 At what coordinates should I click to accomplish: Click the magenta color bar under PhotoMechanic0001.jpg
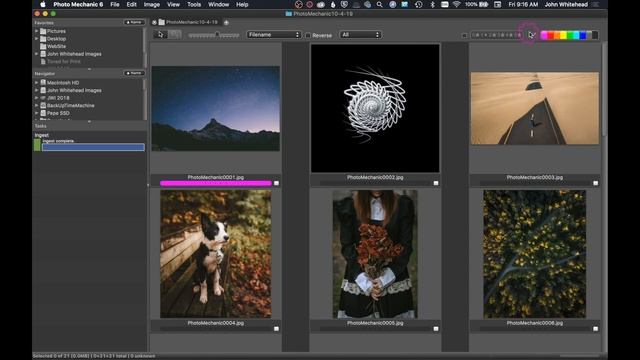[216, 183]
